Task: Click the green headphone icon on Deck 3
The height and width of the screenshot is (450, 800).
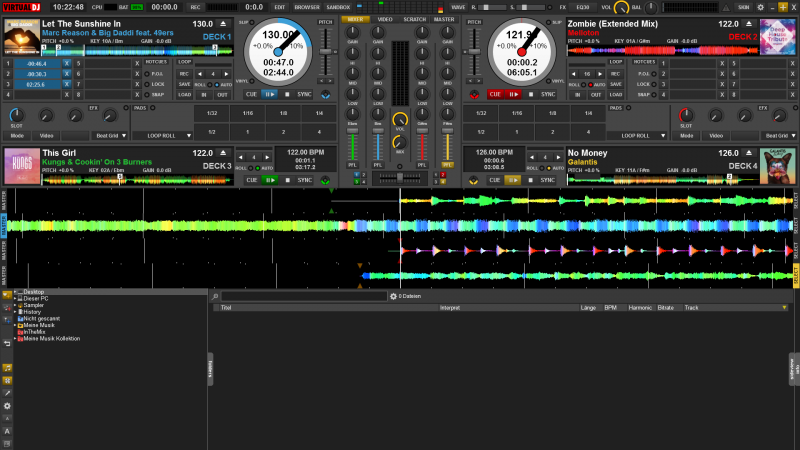Action: (326, 180)
